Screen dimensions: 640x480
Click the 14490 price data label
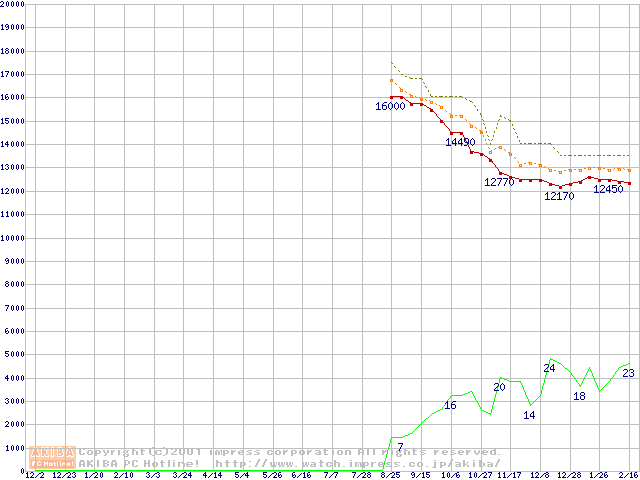click(460, 143)
